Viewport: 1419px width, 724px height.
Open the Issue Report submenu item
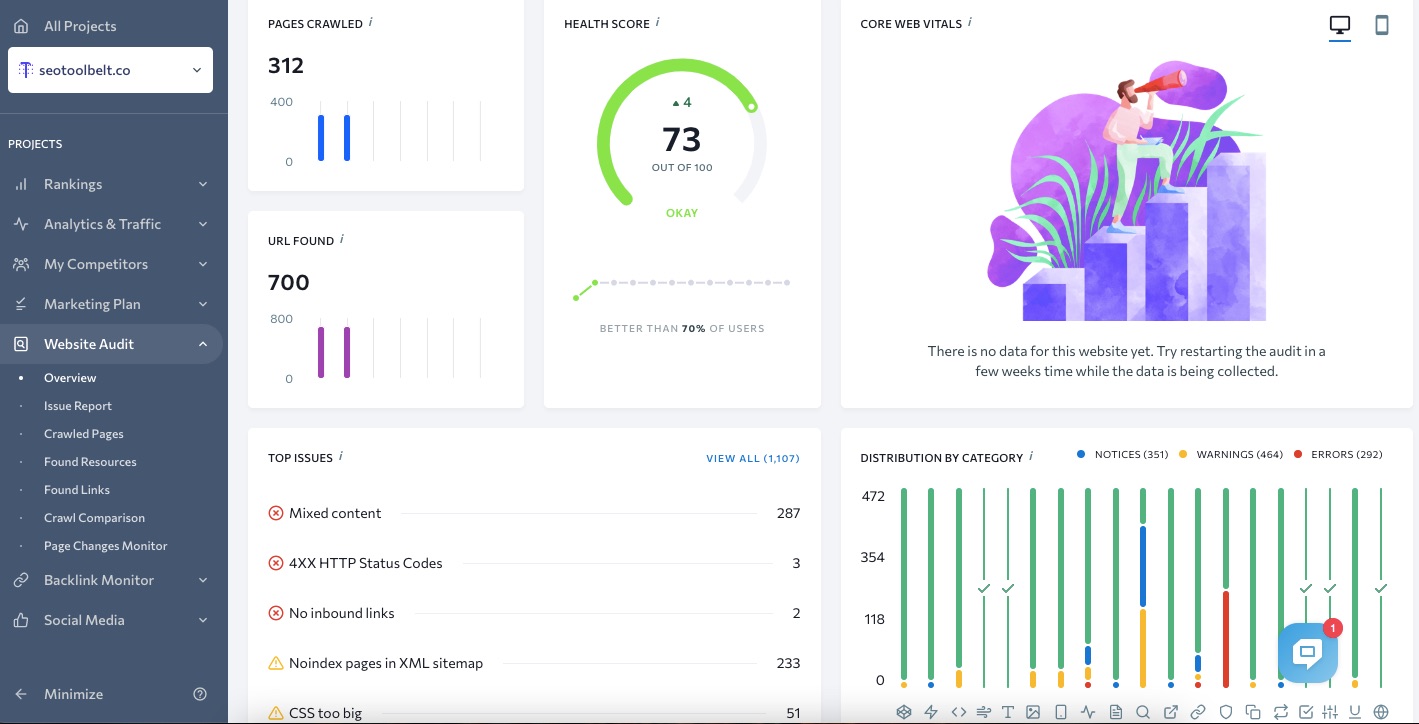[78, 406]
